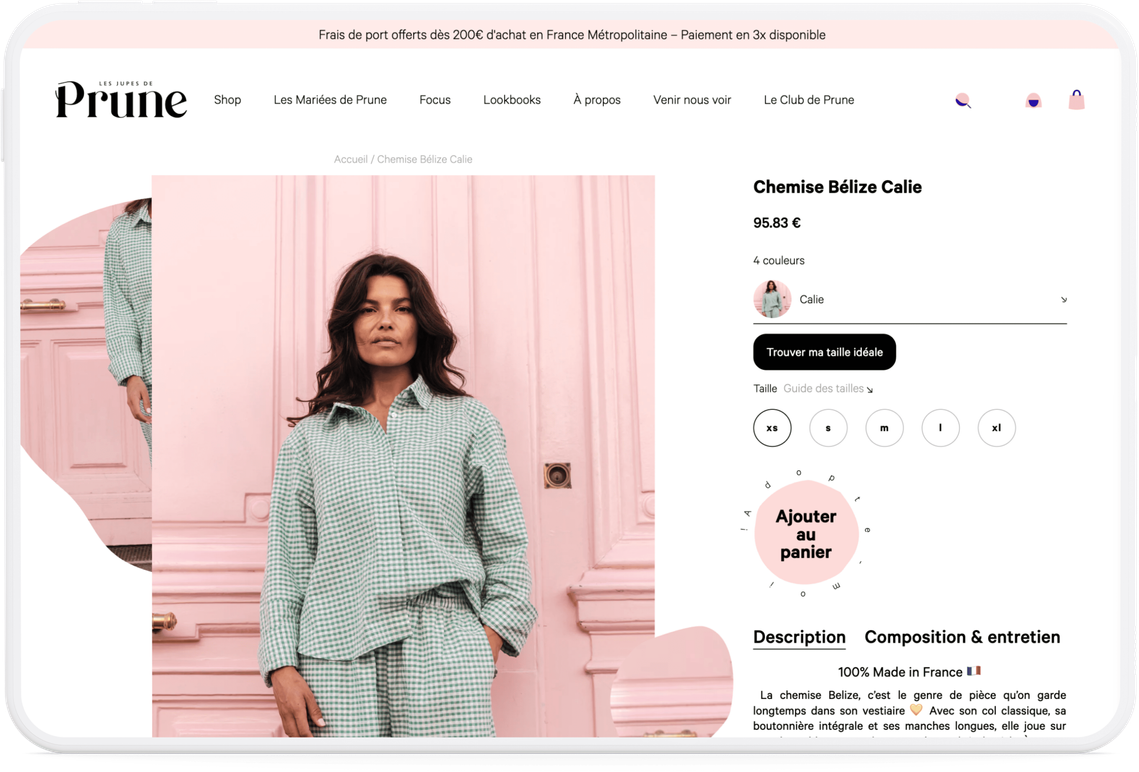Choose size l
The image size is (1139, 772).
[941, 428]
